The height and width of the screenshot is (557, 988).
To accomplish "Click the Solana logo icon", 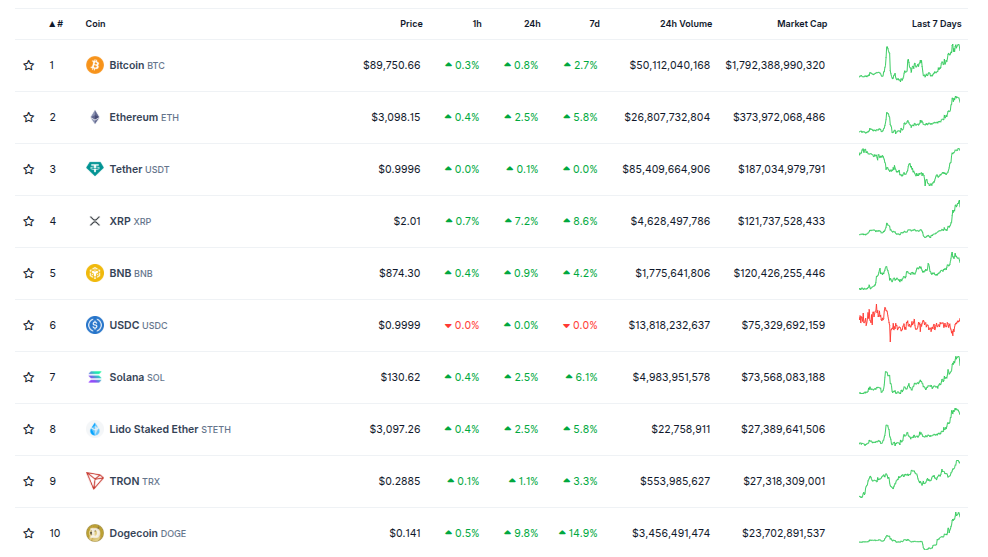I will coord(95,377).
